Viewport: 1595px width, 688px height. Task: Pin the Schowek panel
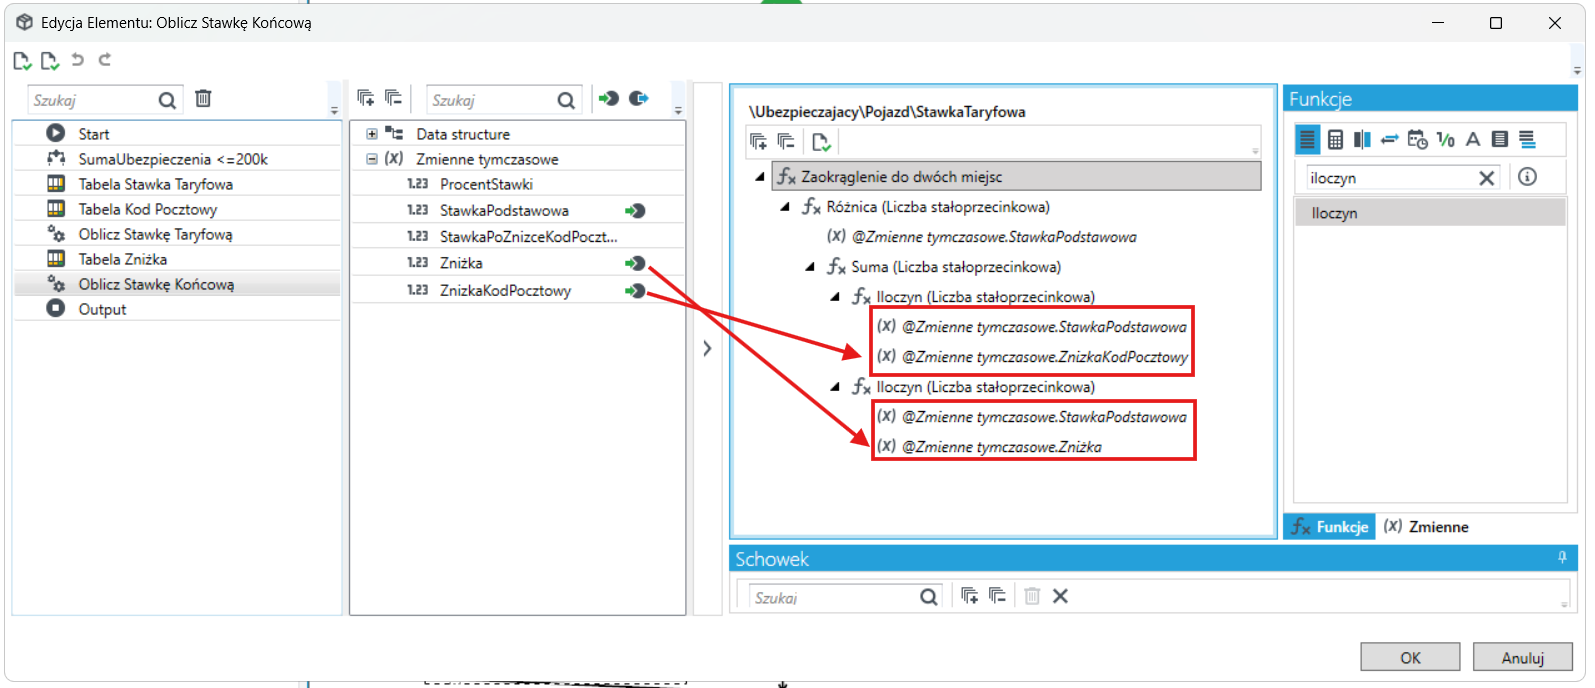pos(1562,558)
